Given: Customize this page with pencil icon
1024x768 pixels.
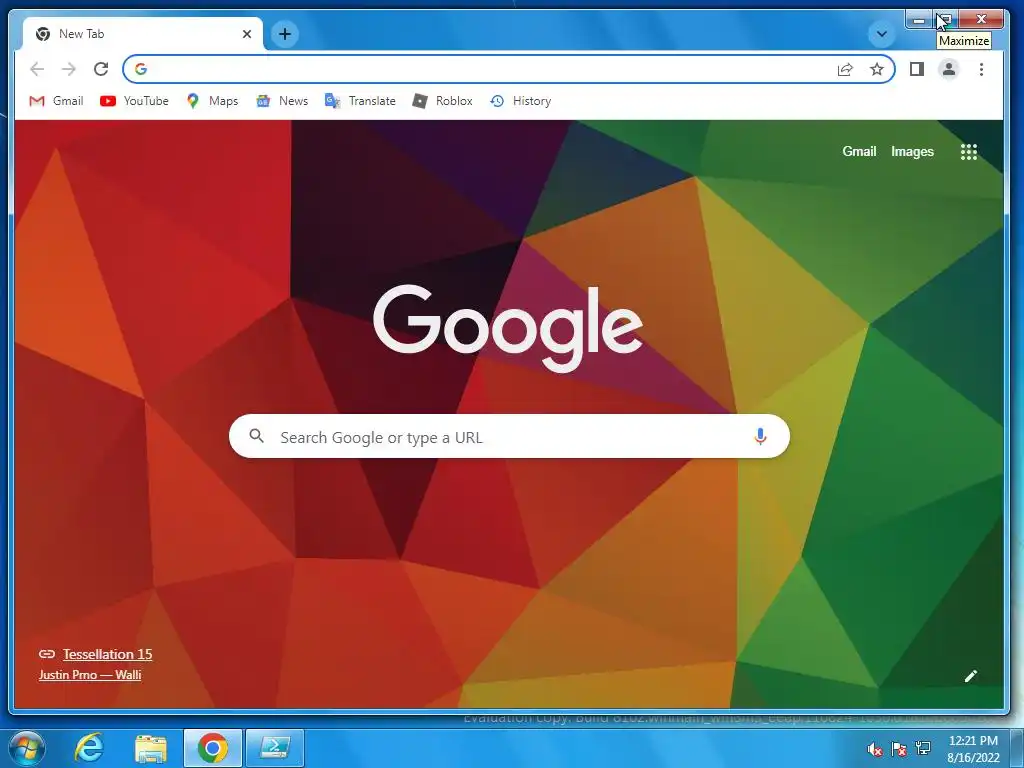Looking at the screenshot, I should click(x=970, y=676).
